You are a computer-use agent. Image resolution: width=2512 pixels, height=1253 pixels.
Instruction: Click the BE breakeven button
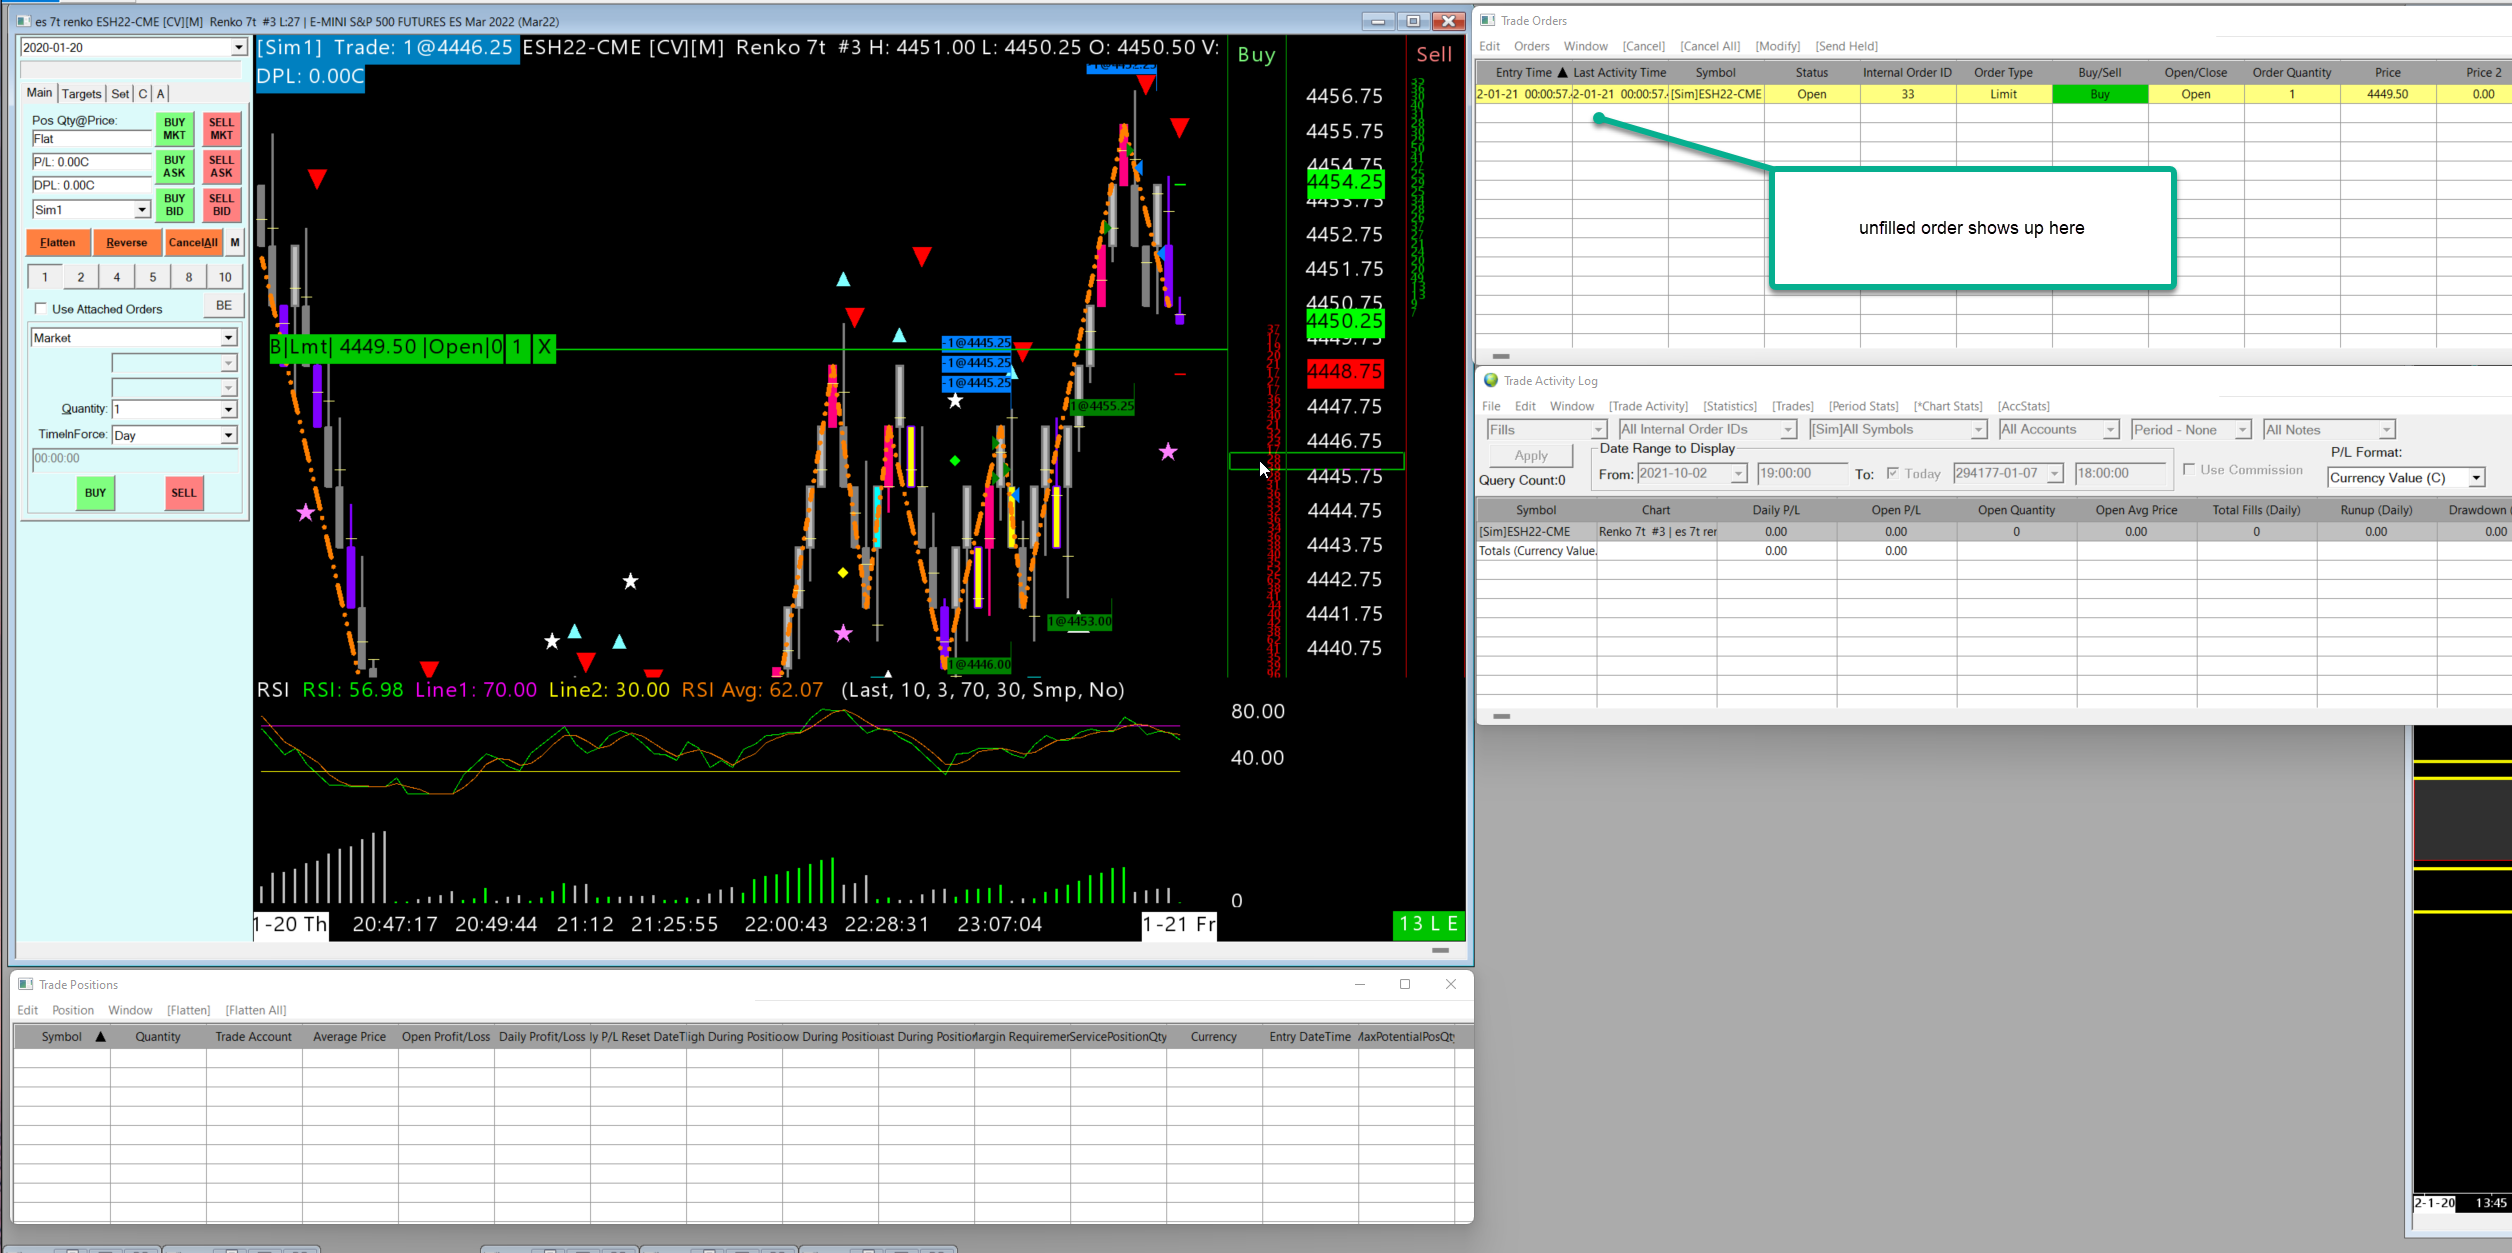coord(224,306)
